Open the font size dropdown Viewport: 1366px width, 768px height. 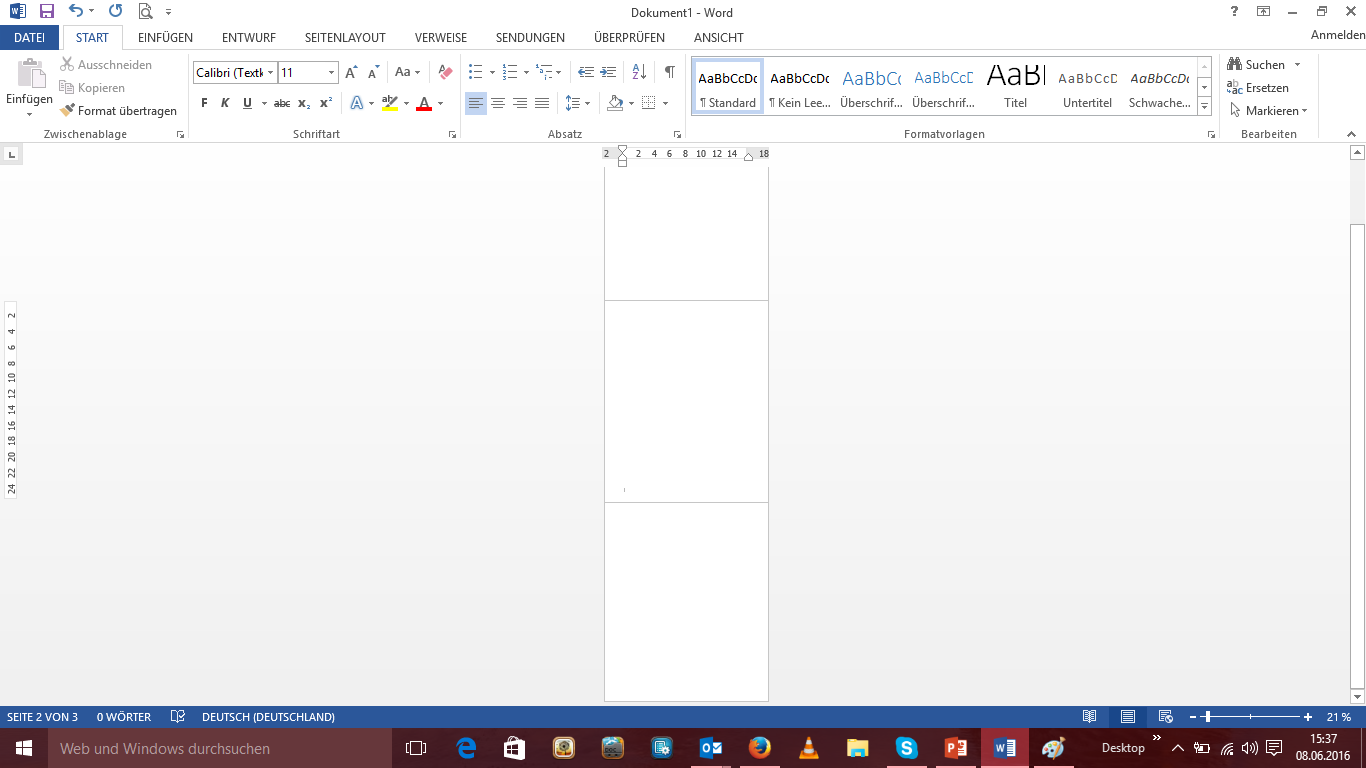click(332, 73)
